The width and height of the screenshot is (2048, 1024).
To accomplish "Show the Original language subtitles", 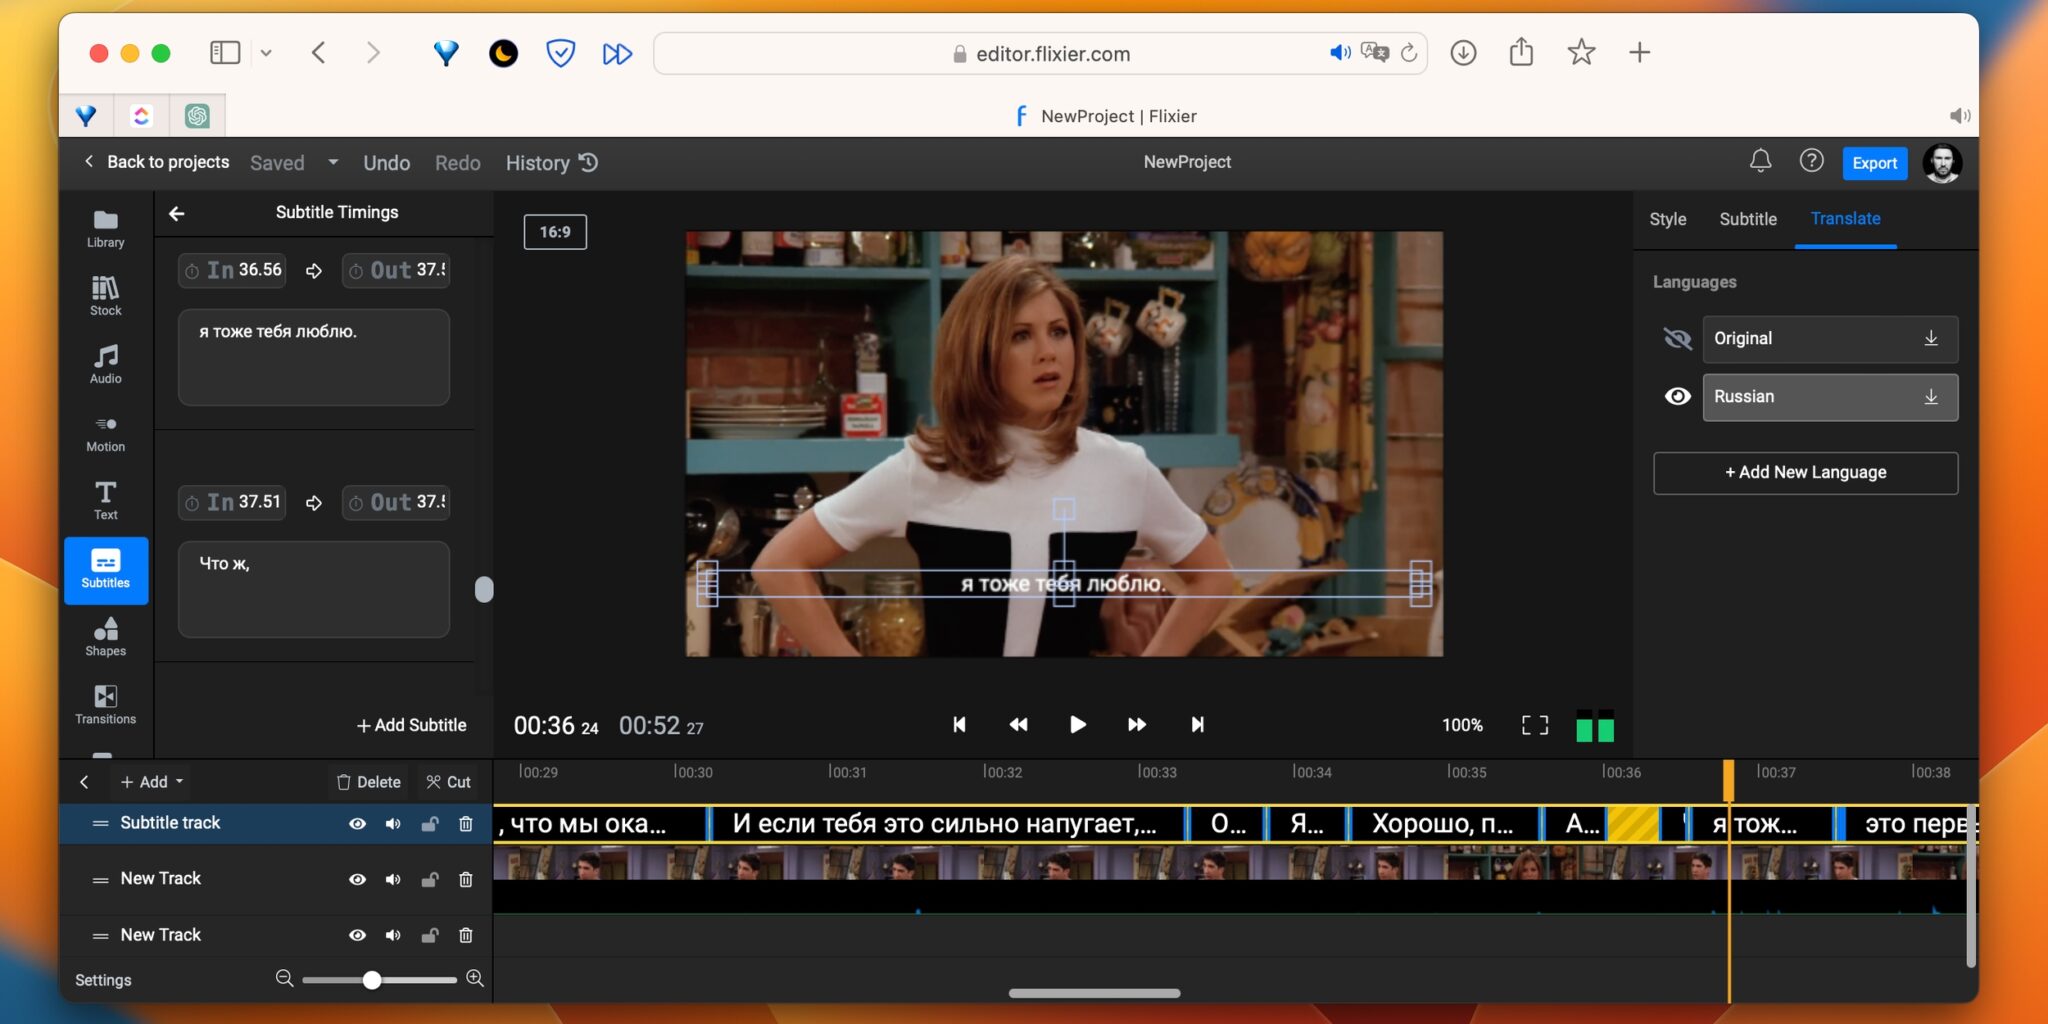I will (1677, 339).
